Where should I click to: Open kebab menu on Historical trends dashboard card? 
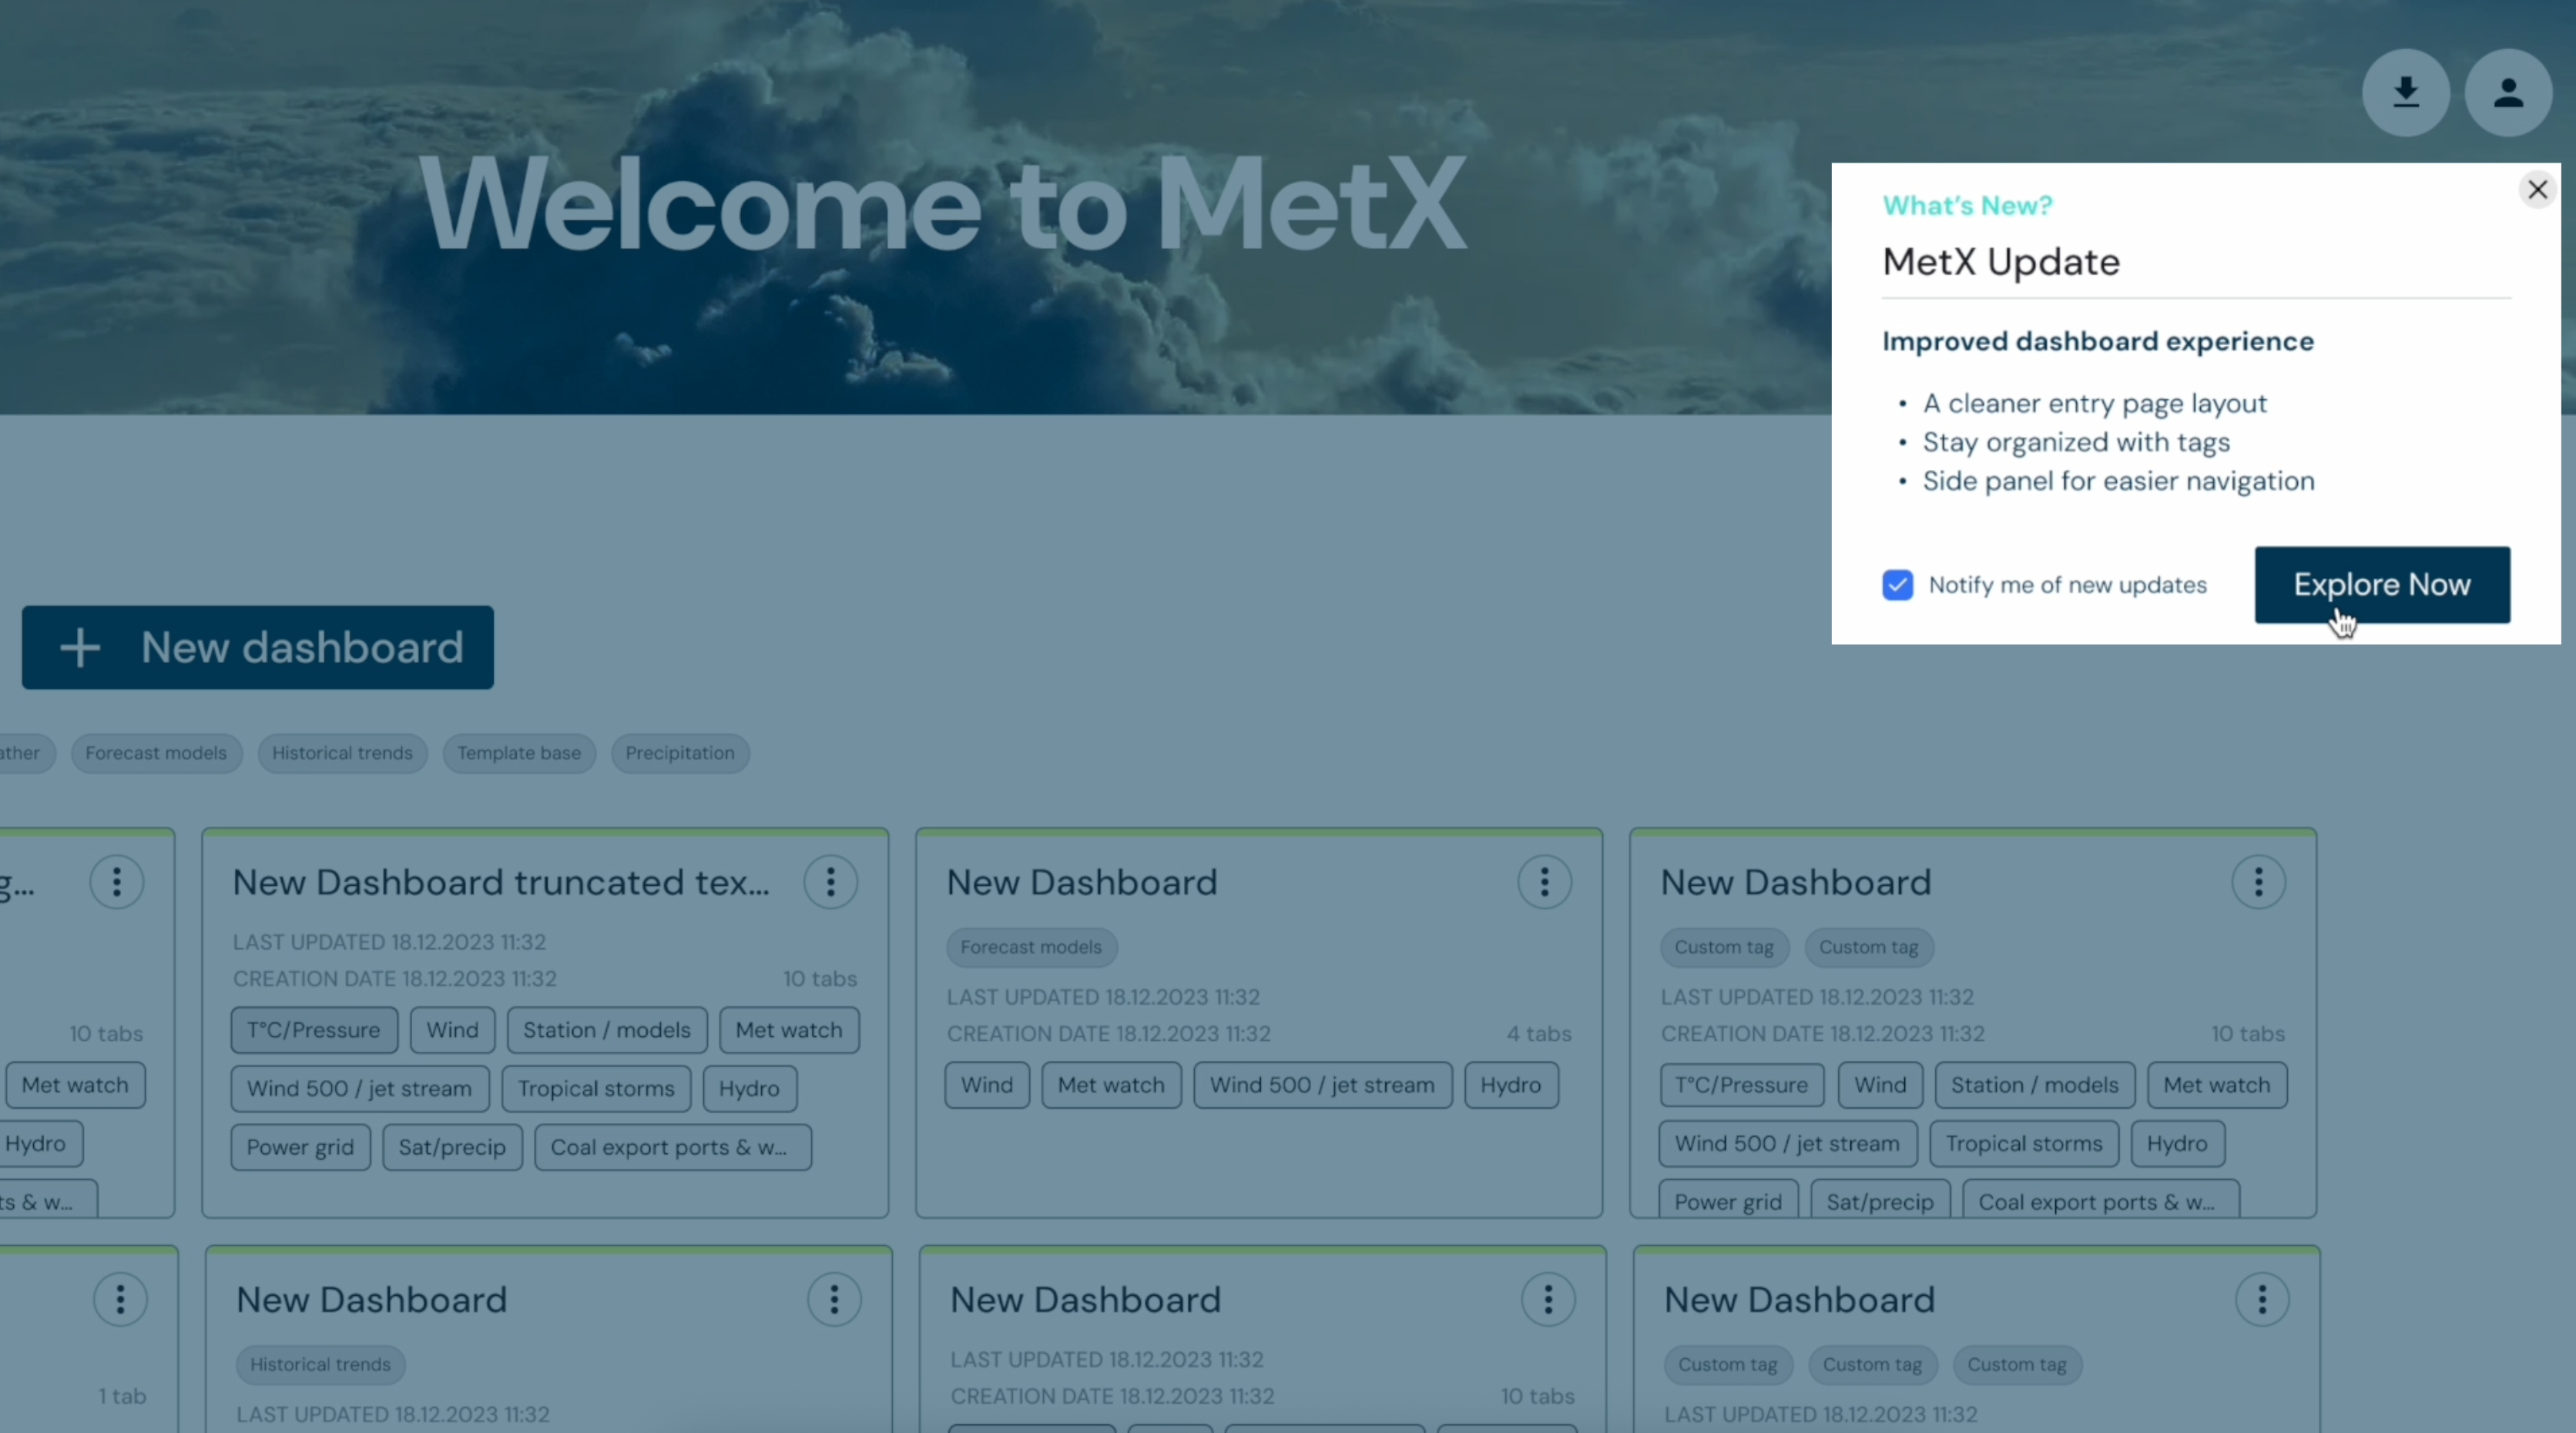[834, 1298]
